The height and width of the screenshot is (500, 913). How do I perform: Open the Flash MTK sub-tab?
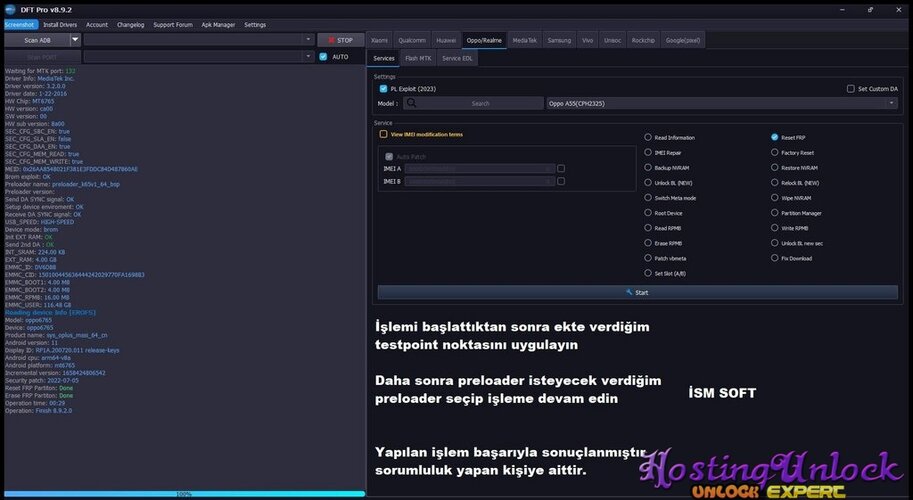pyautogui.click(x=418, y=58)
